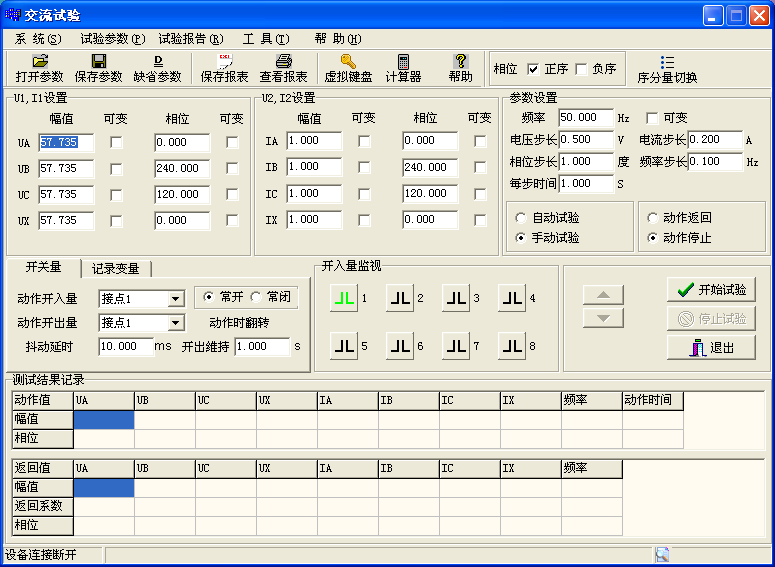
Task: Tick the IA amplitude 可变 checkbox
Action: tap(364, 141)
